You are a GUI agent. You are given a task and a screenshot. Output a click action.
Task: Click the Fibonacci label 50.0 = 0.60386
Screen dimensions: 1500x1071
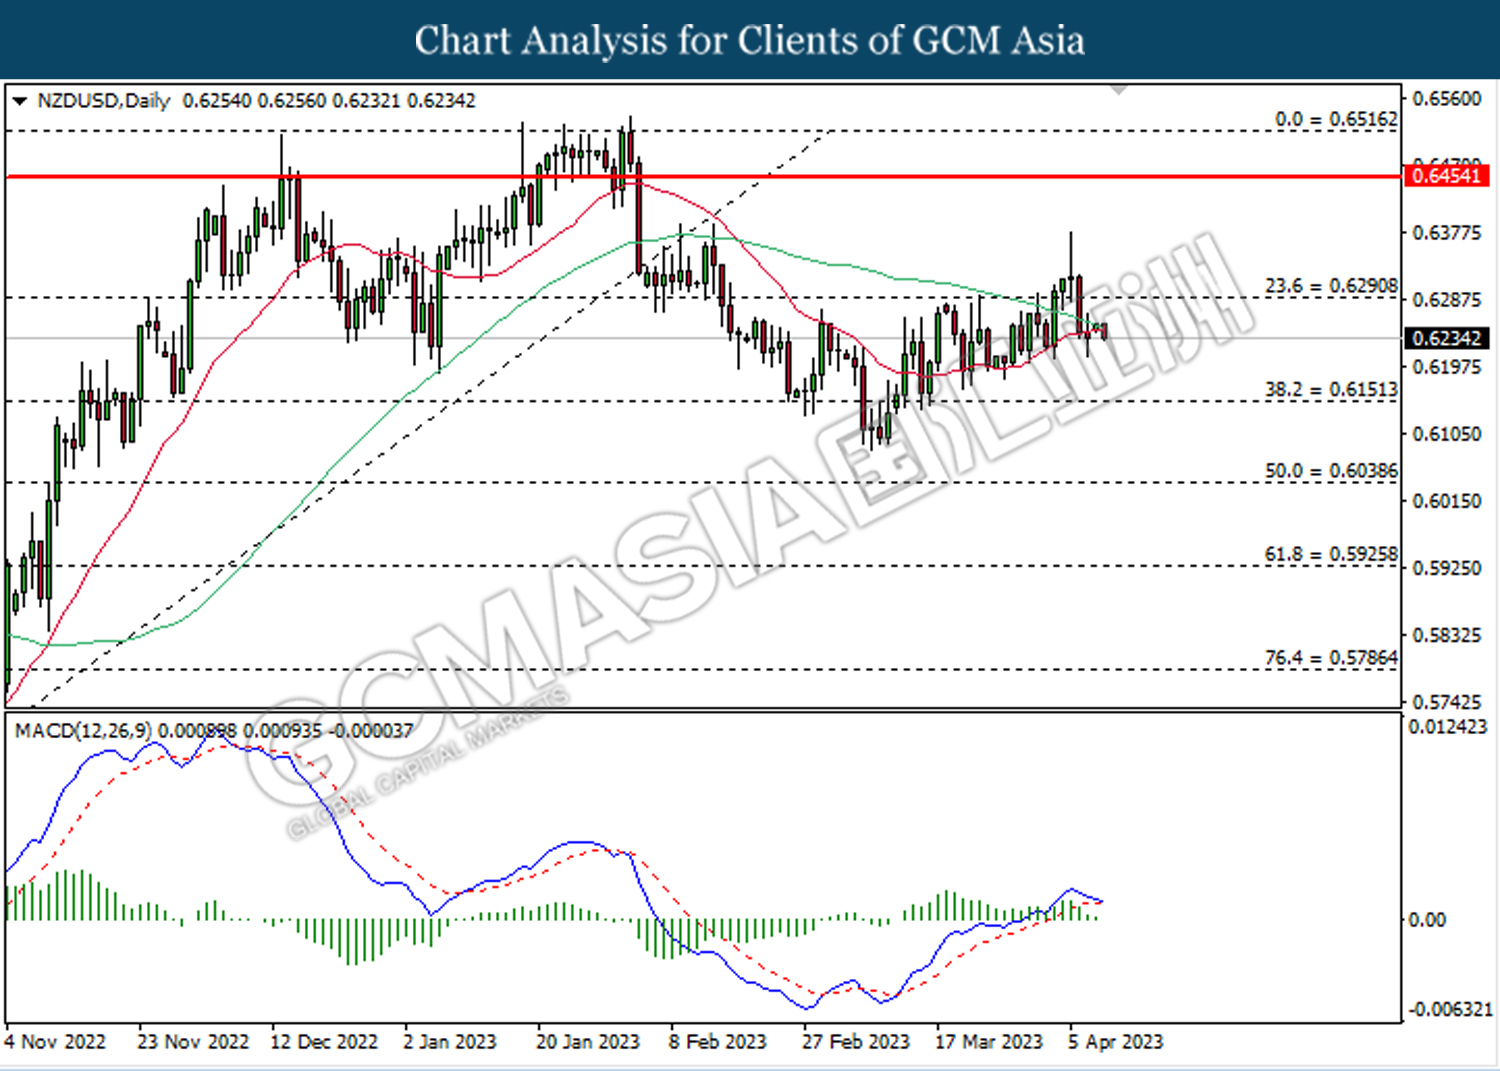(1331, 470)
